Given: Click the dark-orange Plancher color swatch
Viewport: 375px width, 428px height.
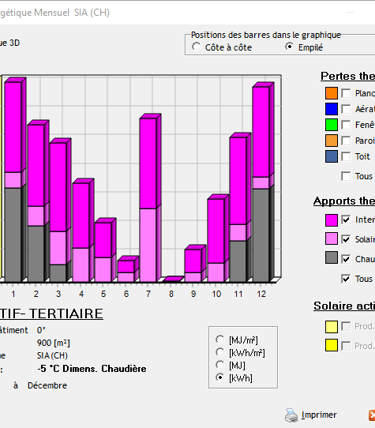Looking at the screenshot, I should pyautogui.click(x=331, y=93).
